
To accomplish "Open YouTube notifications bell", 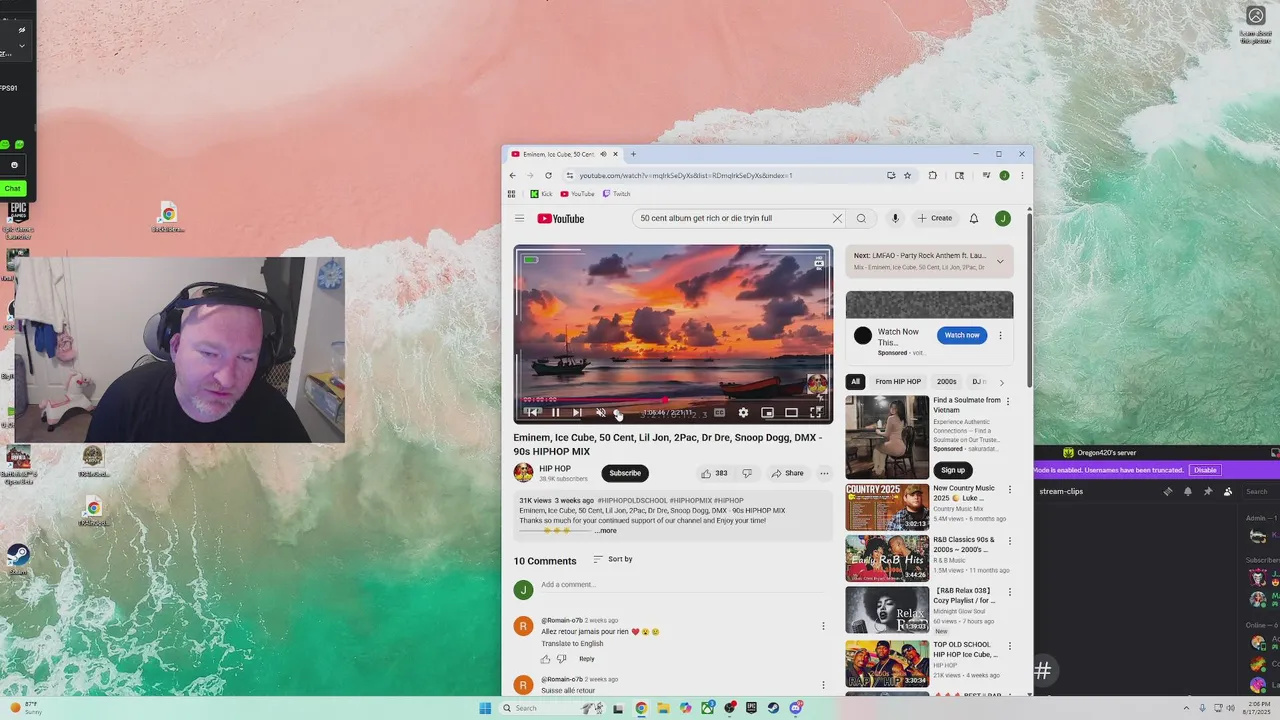I will [973, 218].
